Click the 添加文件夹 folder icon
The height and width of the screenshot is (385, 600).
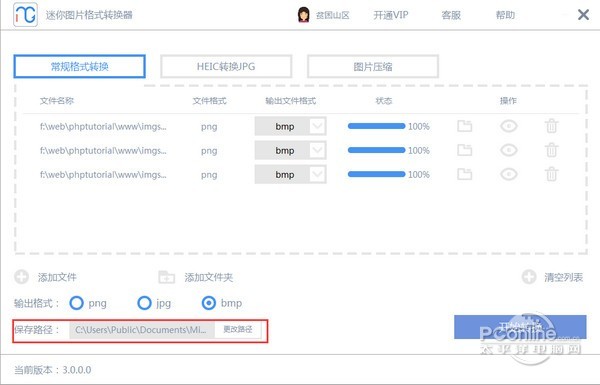coord(166,277)
